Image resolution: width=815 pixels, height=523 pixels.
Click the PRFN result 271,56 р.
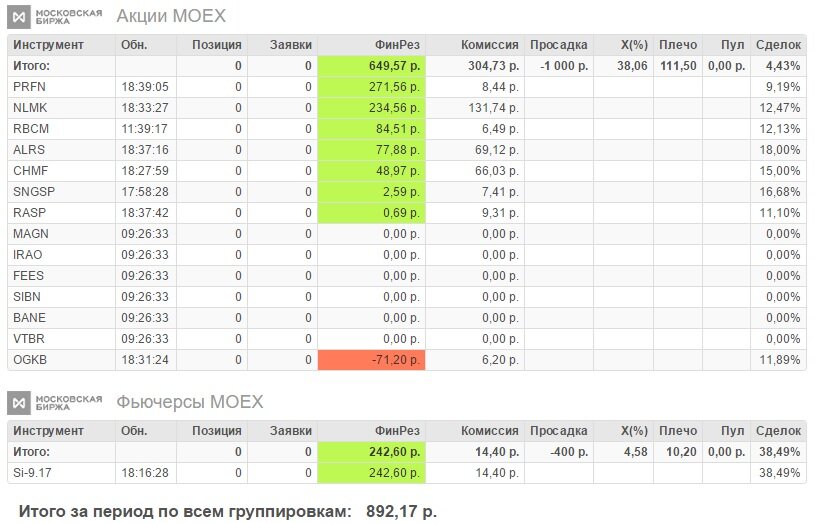(x=395, y=87)
